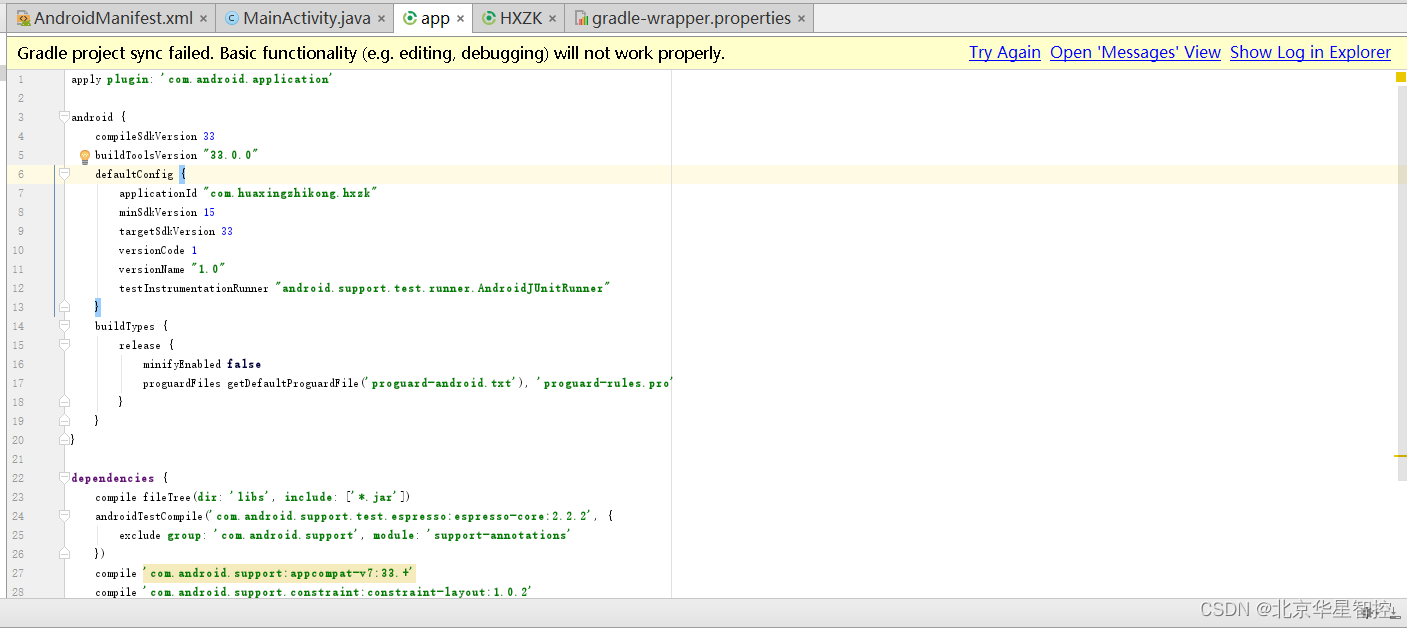Screen dimensions: 1407x628
Task: Click the error stripe marker on the right scrollbar
Action: click(x=1400, y=75)
